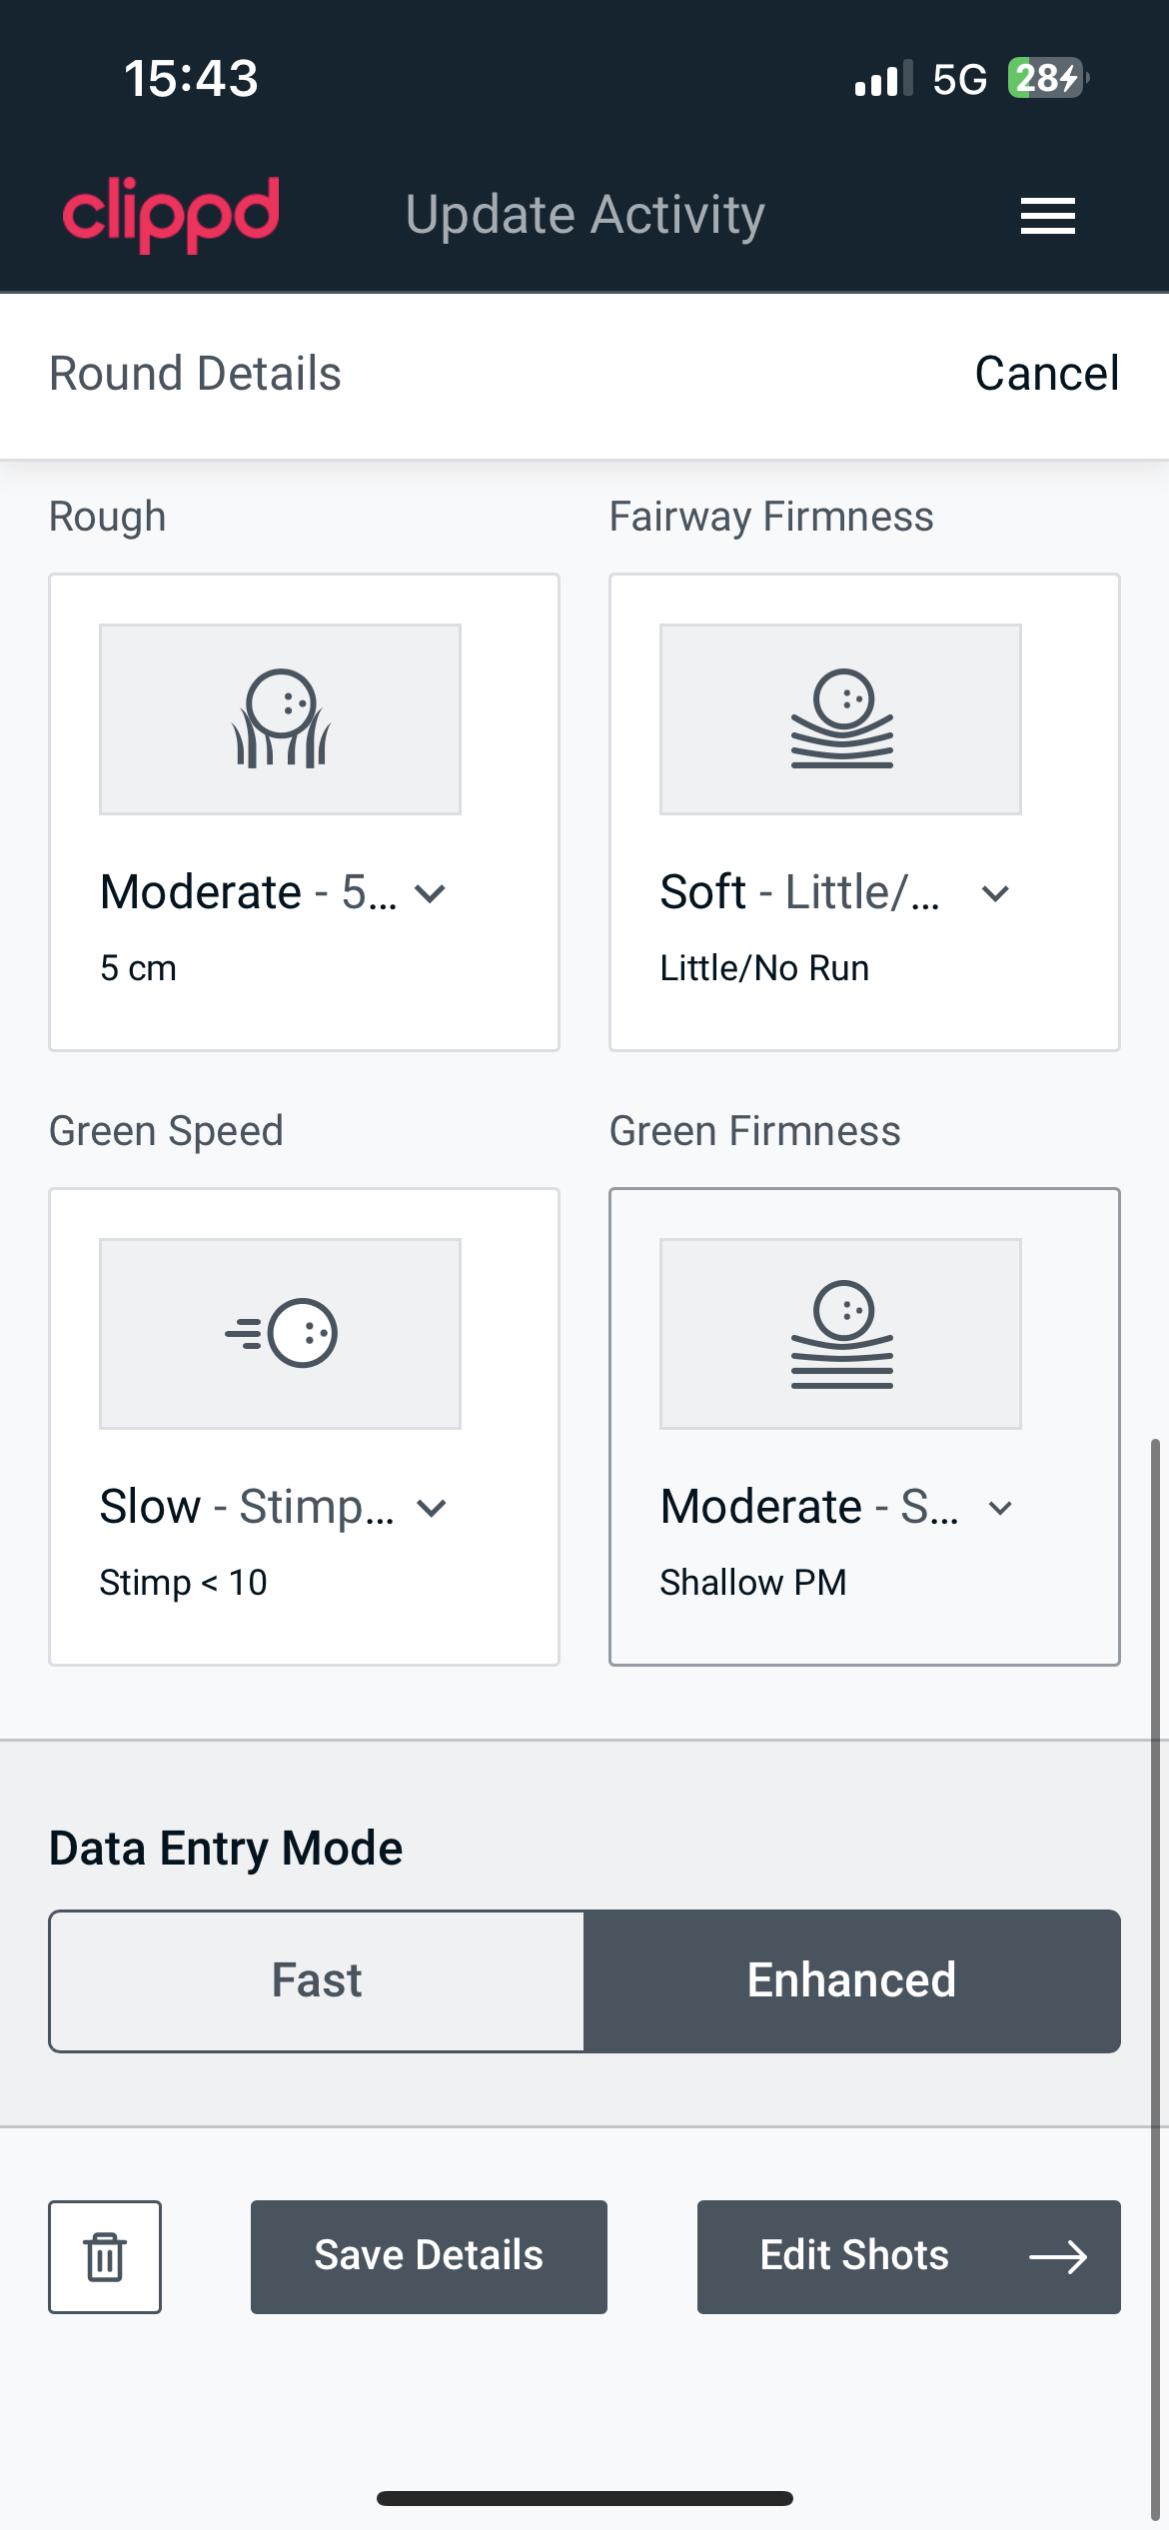Select Enhanced data entry mode
The width and height of the screenshot is (1169, 2530).
pos(852,1981)
